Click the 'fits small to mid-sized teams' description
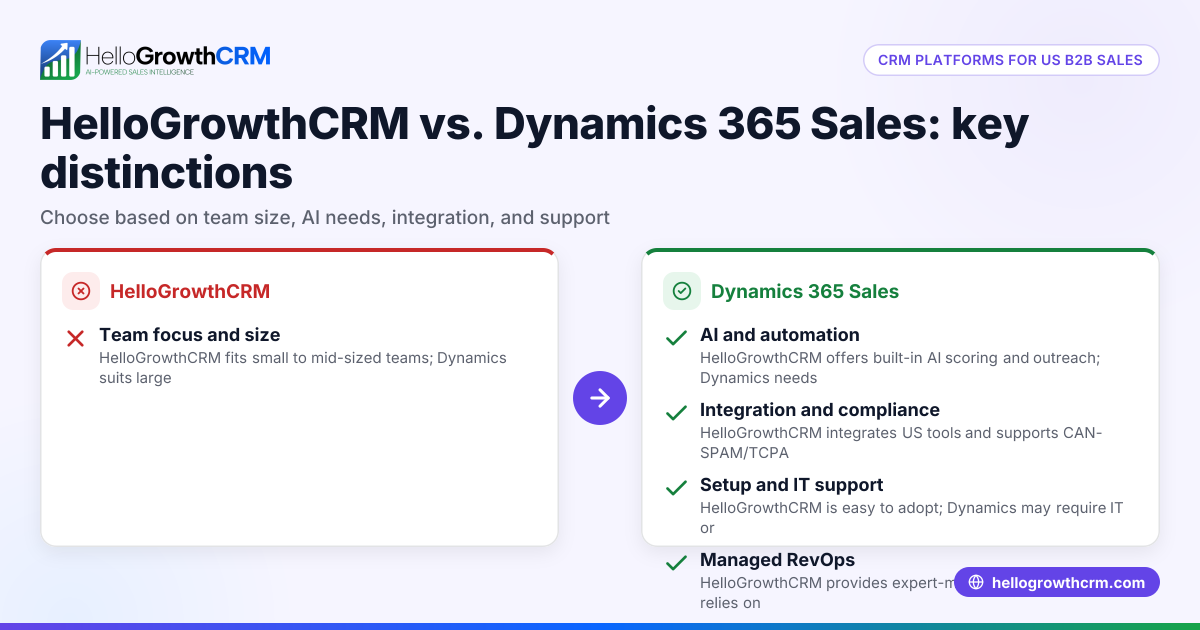This screenshot has height=630, width=1200. point(303,367)
